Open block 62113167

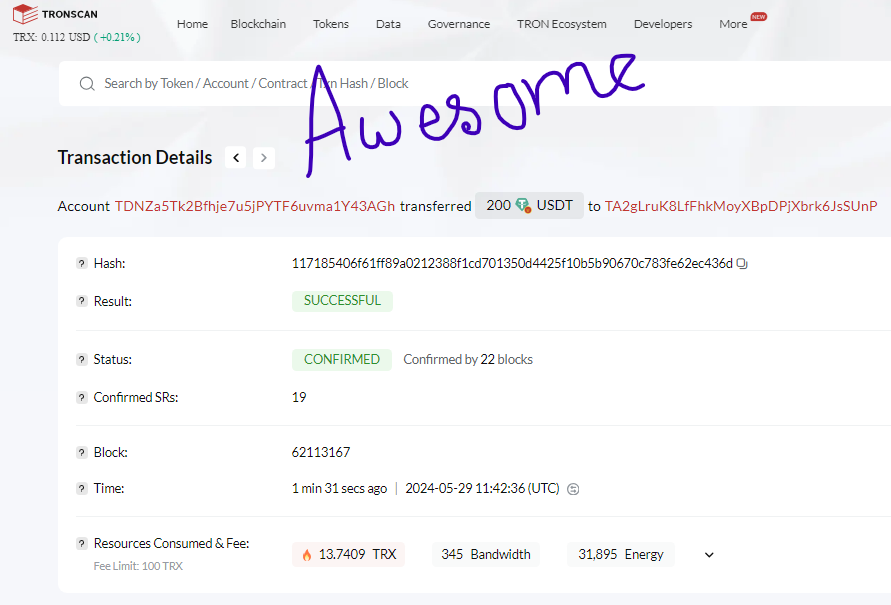pyautogui.click(x=321, y=453)
